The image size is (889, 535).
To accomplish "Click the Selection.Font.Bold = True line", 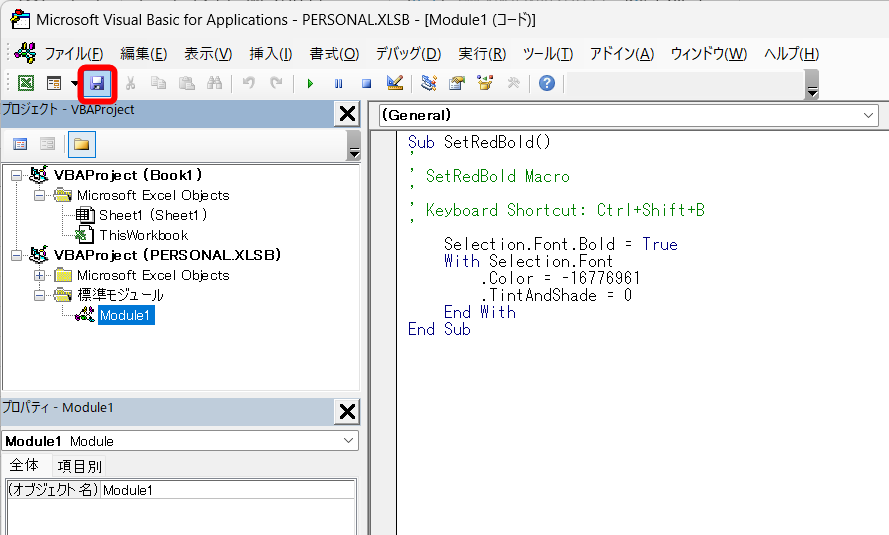I will point(561,244).
